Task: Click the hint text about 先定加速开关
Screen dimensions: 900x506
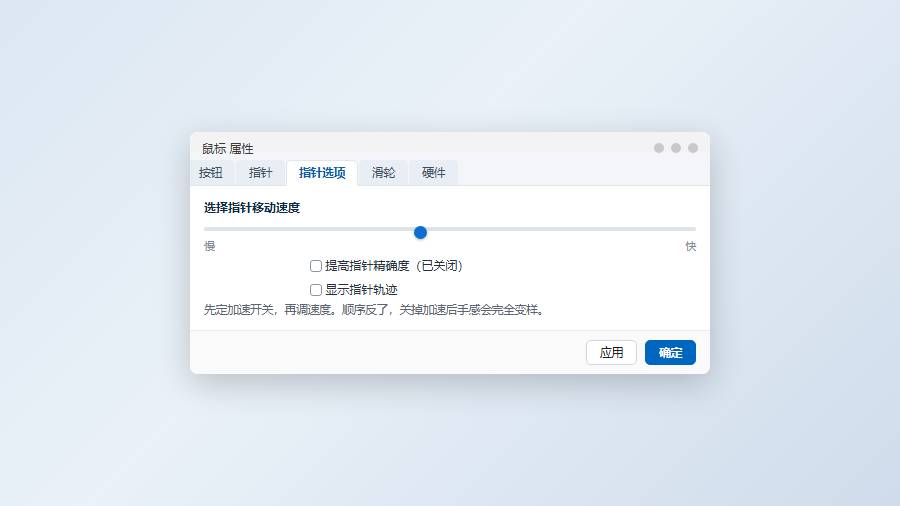Action: [374, 310]
